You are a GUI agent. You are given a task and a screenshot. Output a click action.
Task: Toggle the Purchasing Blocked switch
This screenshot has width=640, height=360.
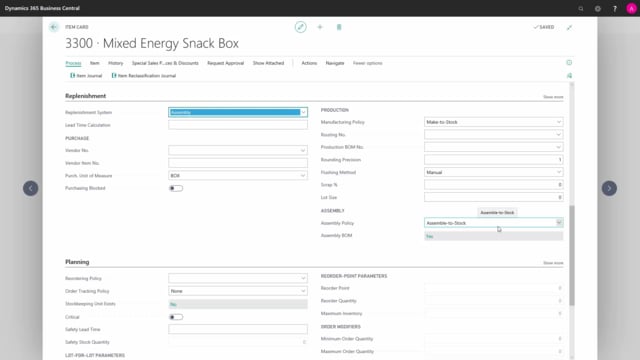176,188
